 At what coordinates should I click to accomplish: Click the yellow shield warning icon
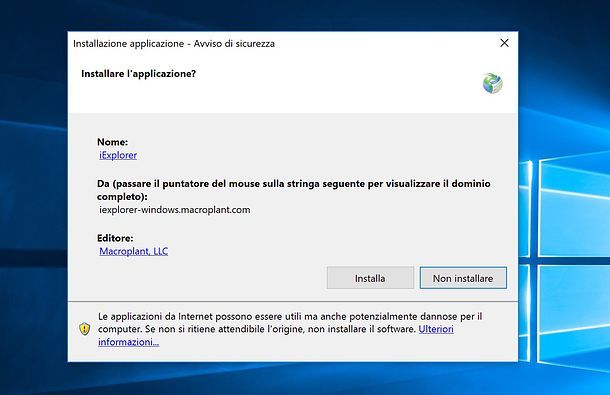pos(84,329)
